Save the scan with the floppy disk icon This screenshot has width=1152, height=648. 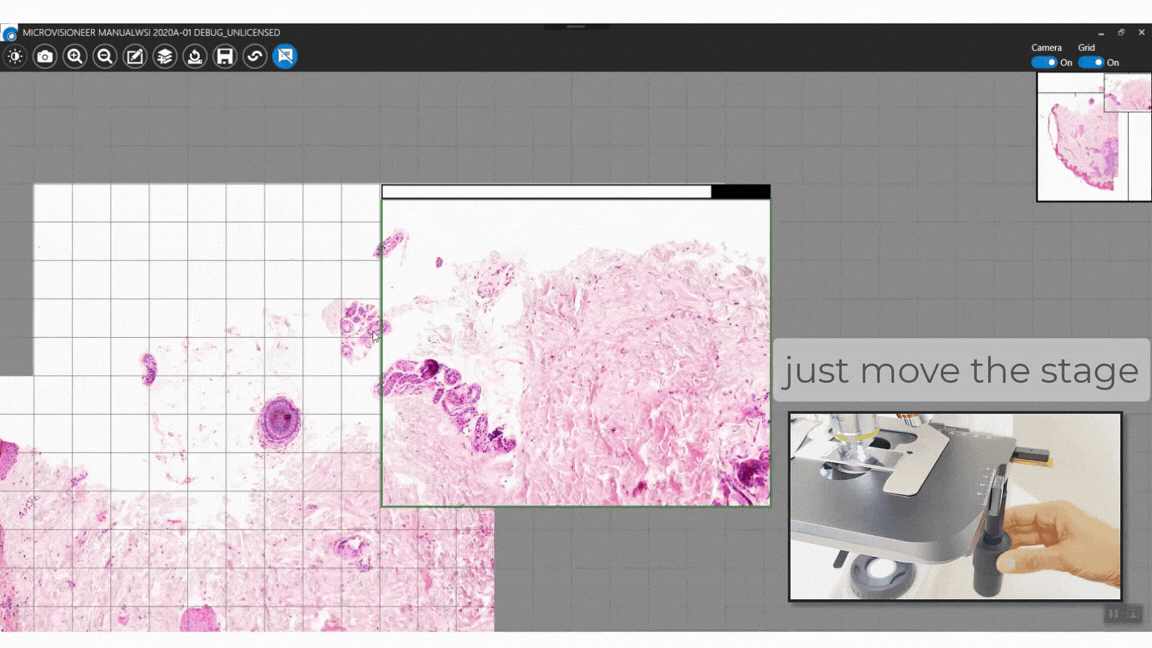click(x=225, y=57)
